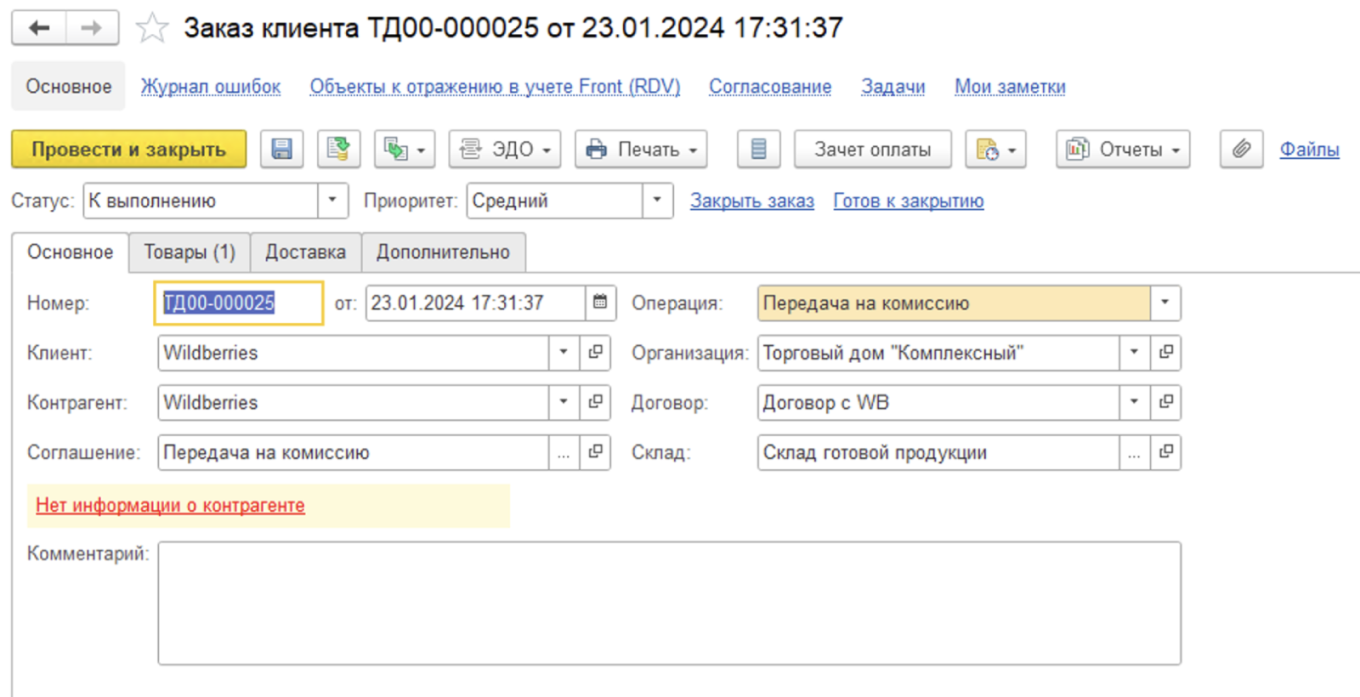Open the create-based-on icon menu
Screen dimensions: 1360x697
[405, 150]
